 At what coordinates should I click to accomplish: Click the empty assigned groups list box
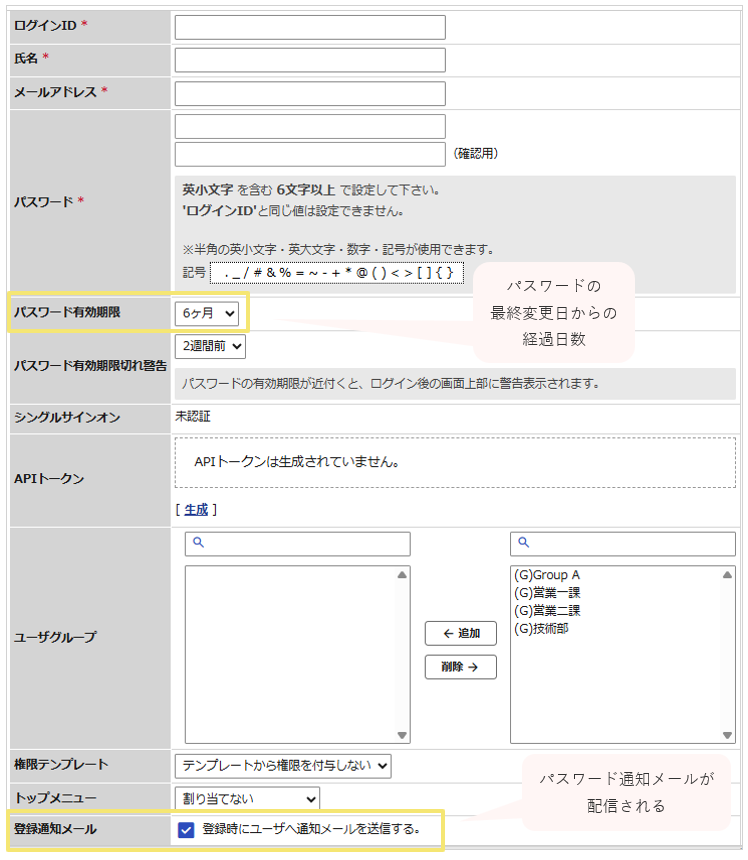298,655
